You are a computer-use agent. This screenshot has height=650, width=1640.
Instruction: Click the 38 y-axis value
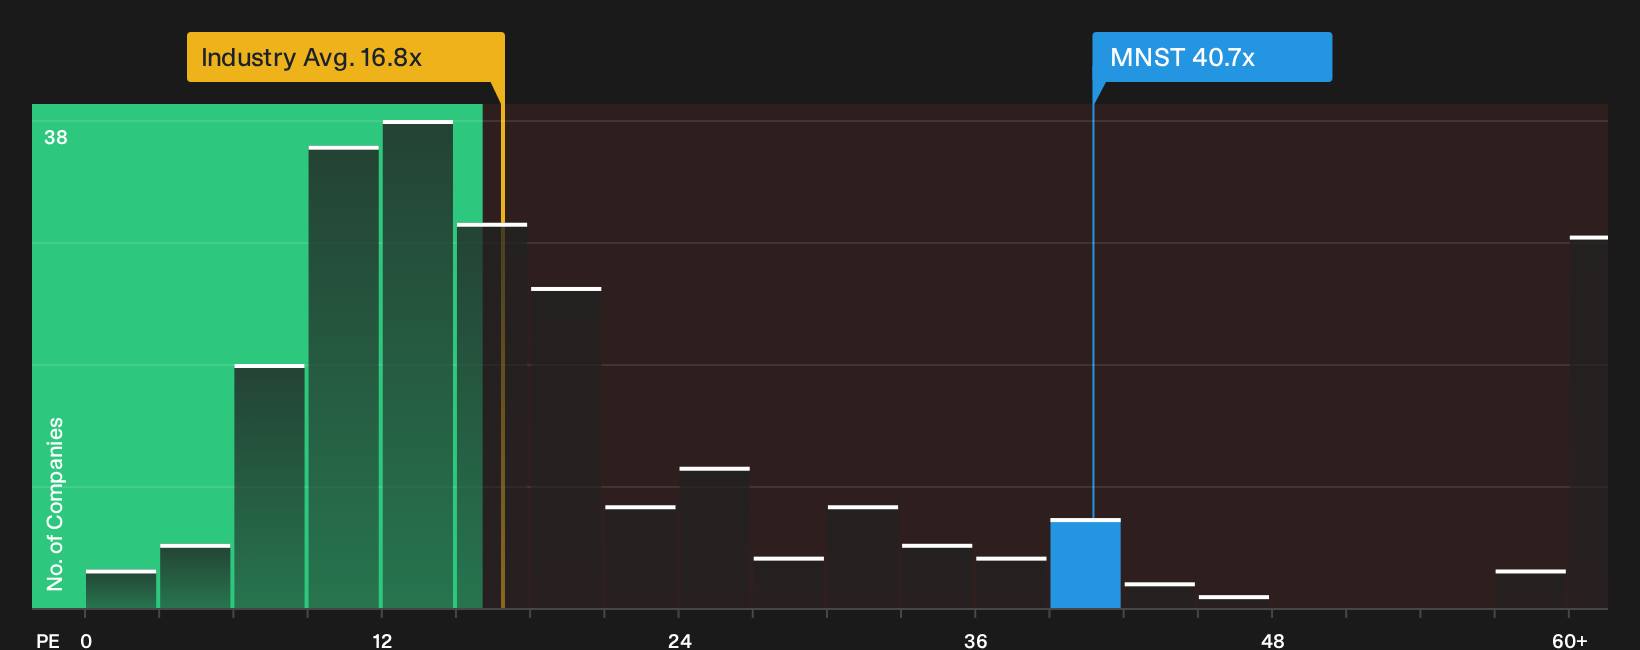click(x=56, y=137)
